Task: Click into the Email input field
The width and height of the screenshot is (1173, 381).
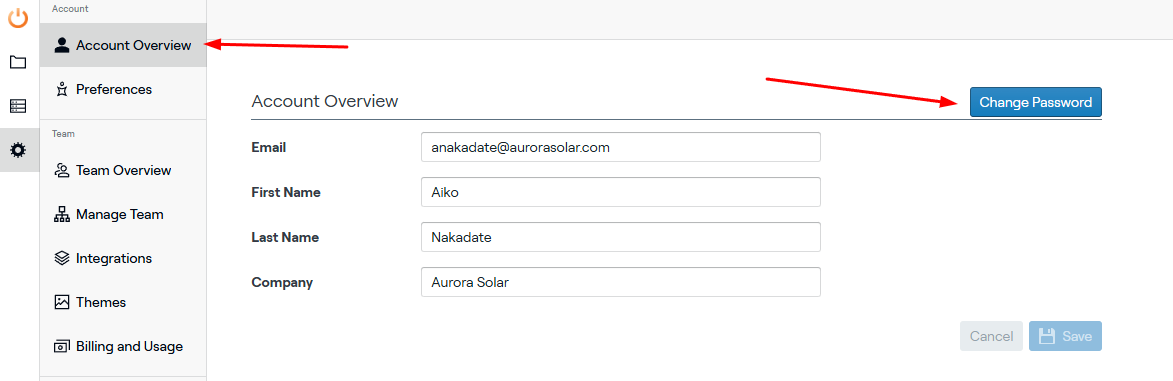Action: [x=621, y=147]
